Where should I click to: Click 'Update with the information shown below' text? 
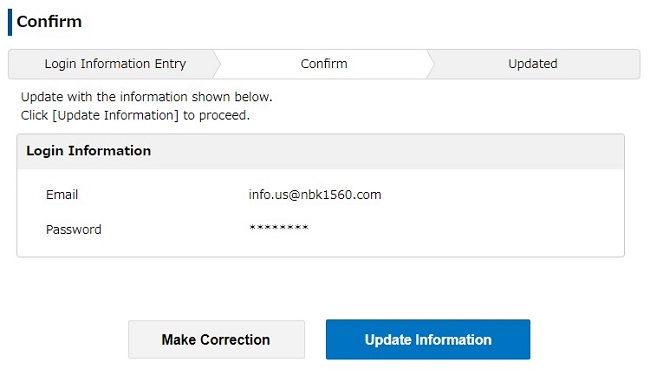(x=146, y=97)
